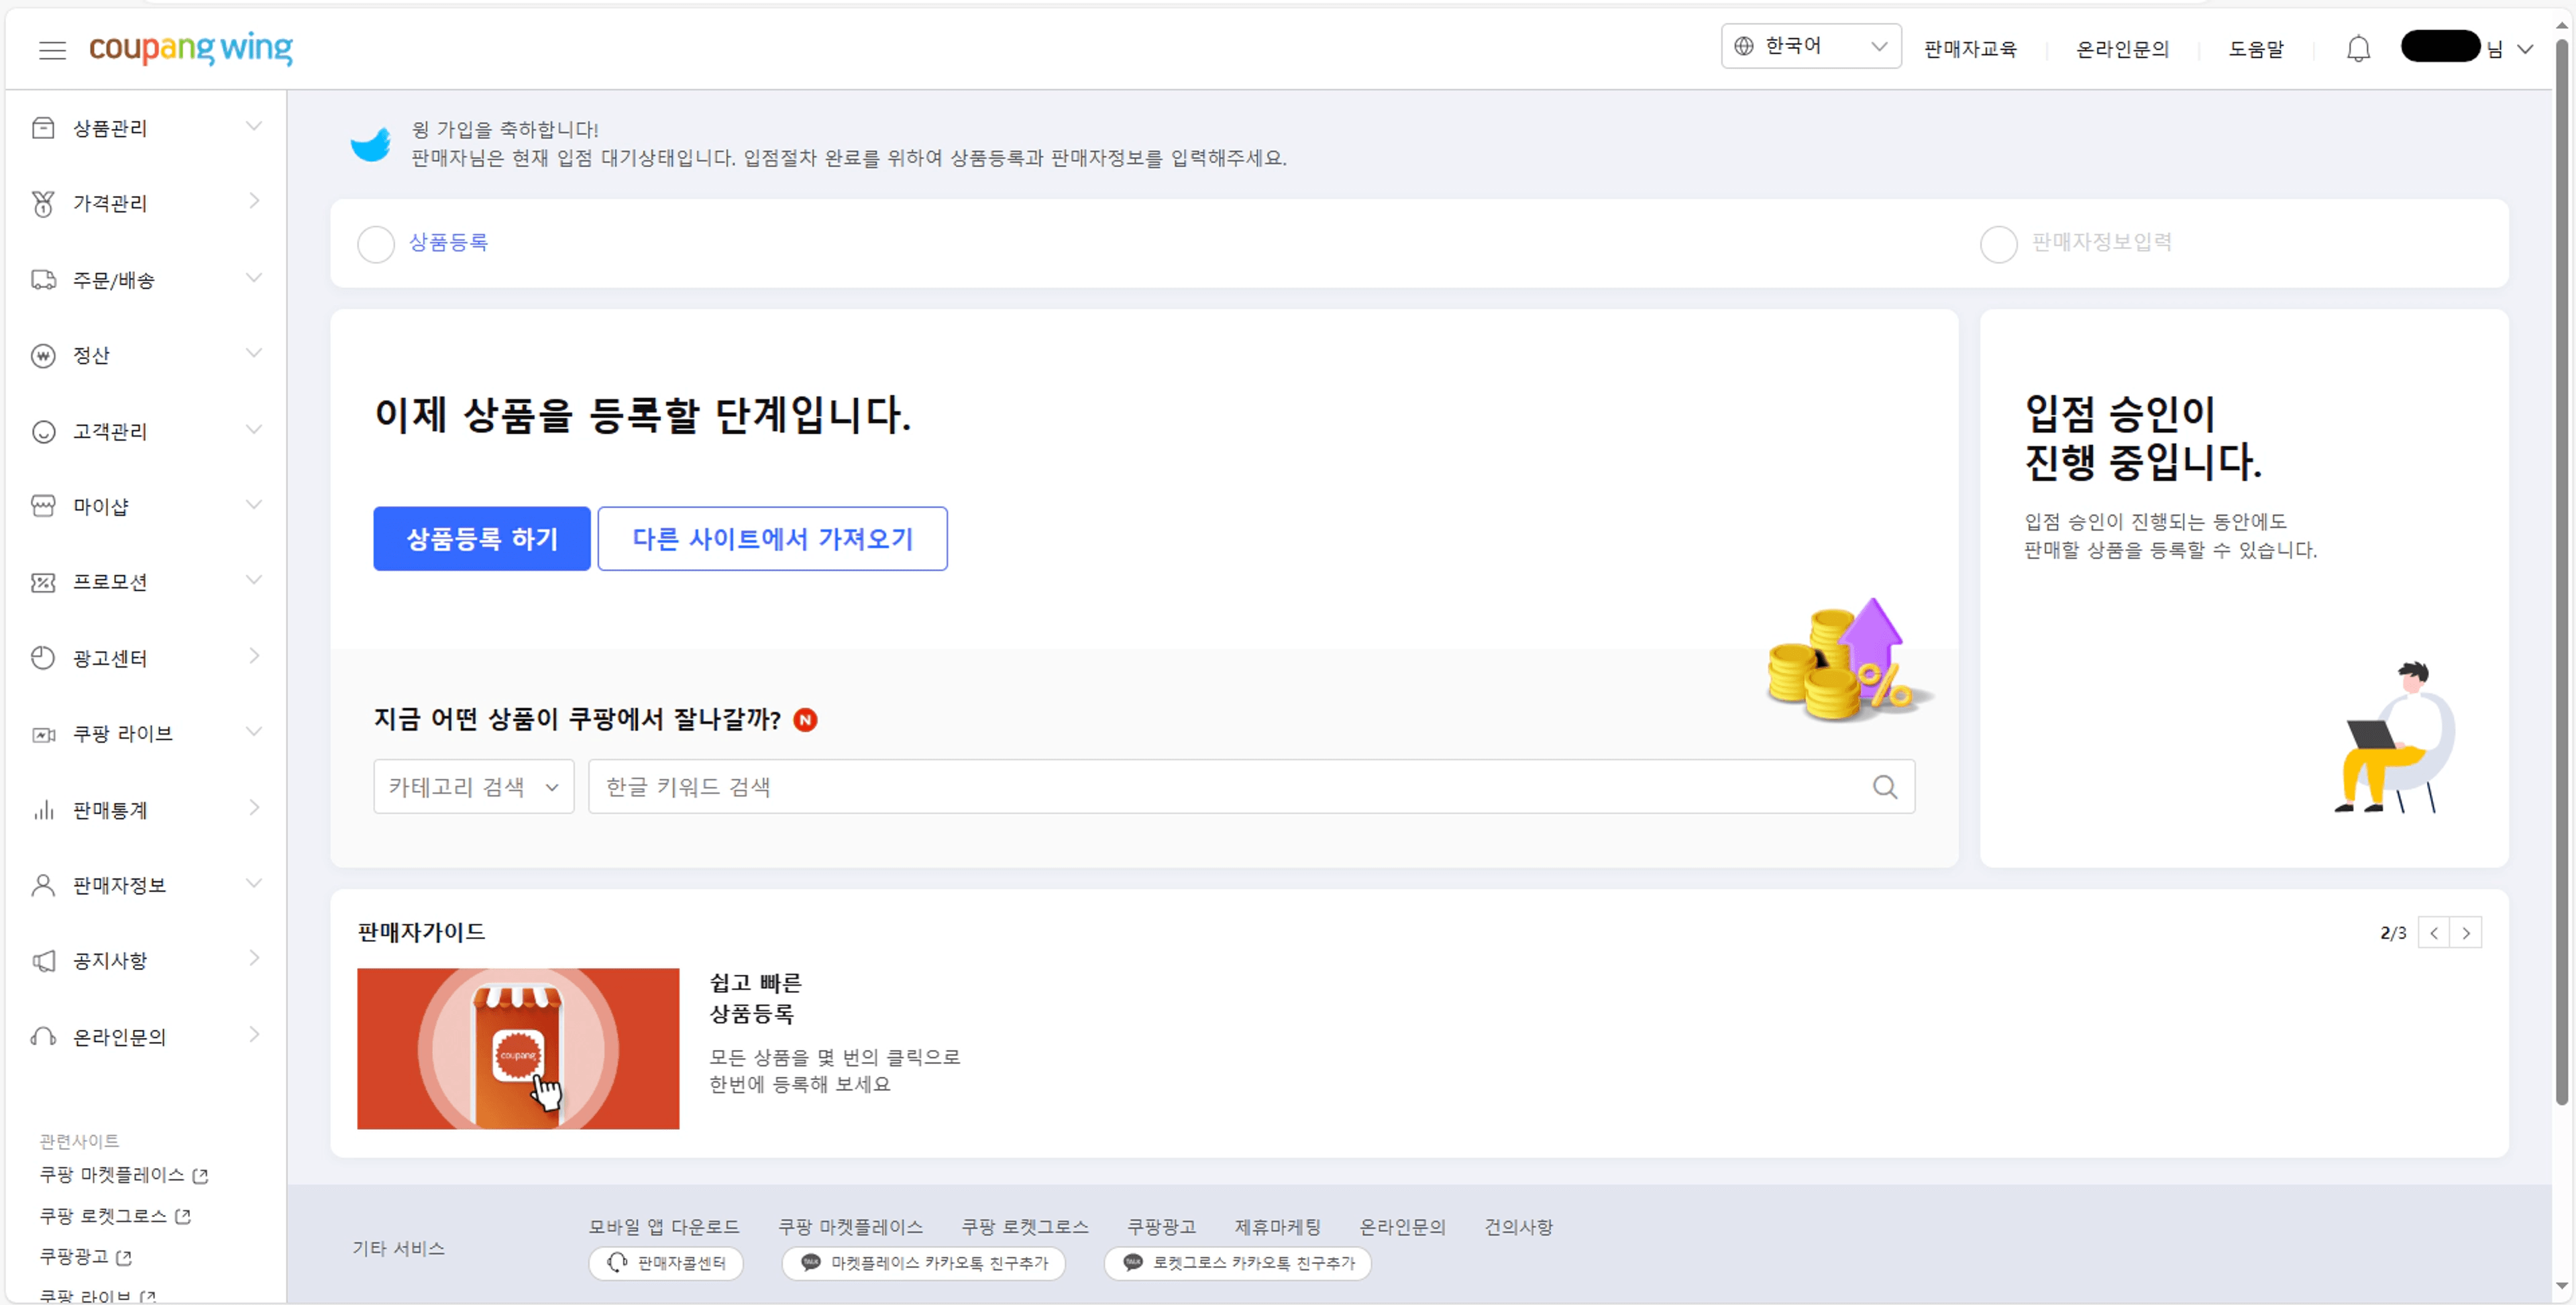
Task: Open the 카테고리 검색 dropdown
Action: [474, 787]
